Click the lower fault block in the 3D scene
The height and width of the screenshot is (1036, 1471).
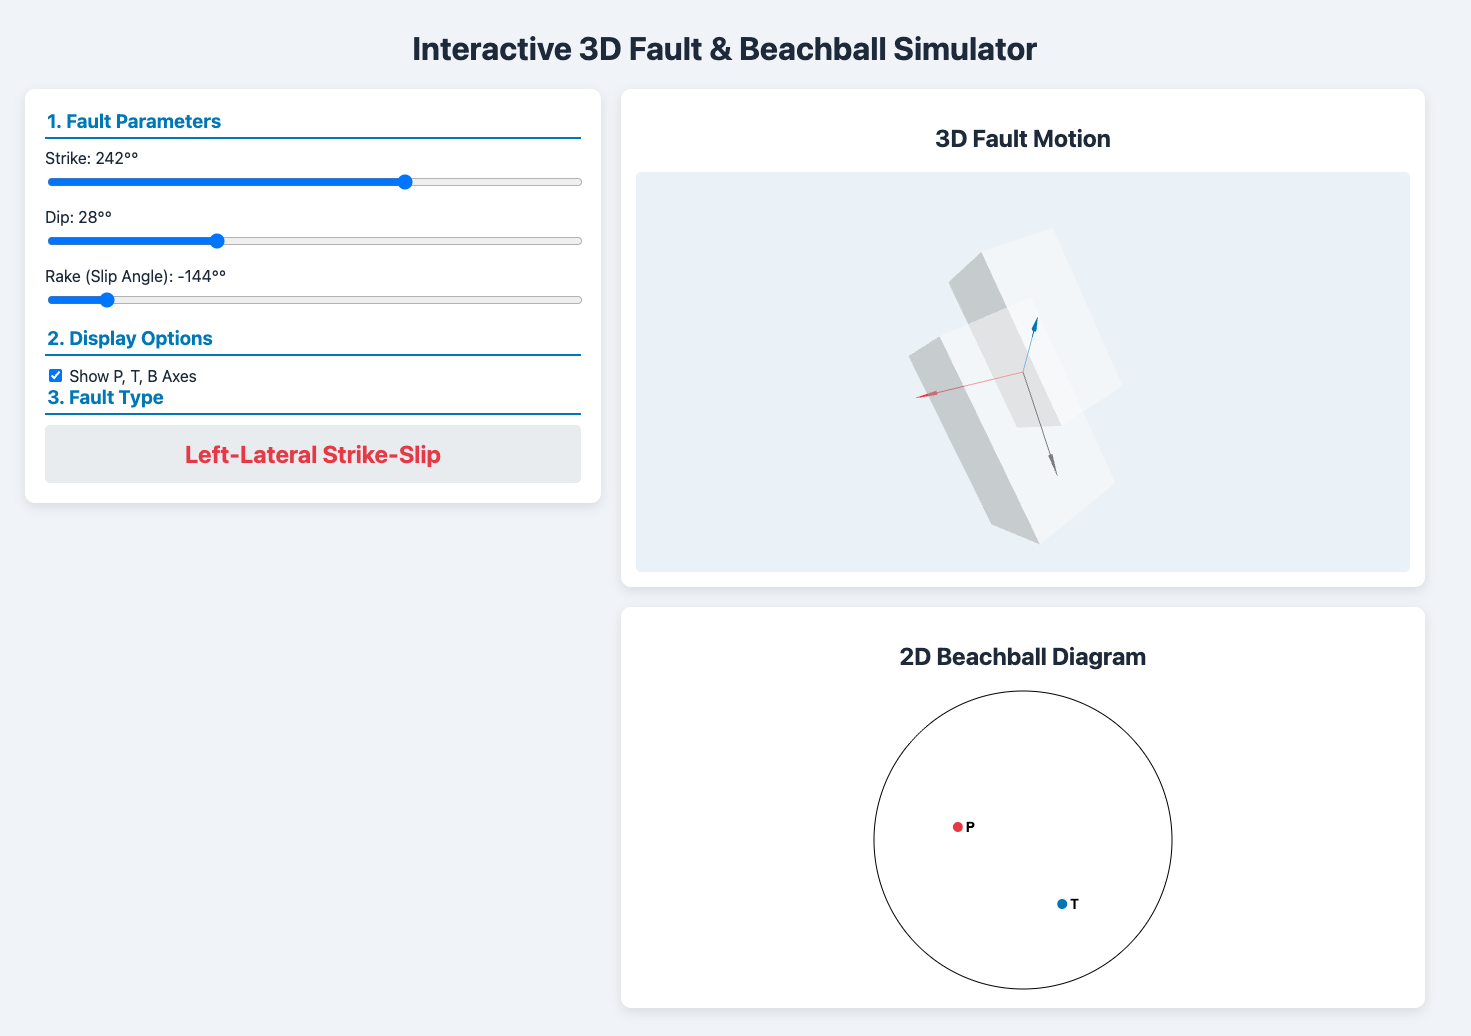[x=990, y=480]
